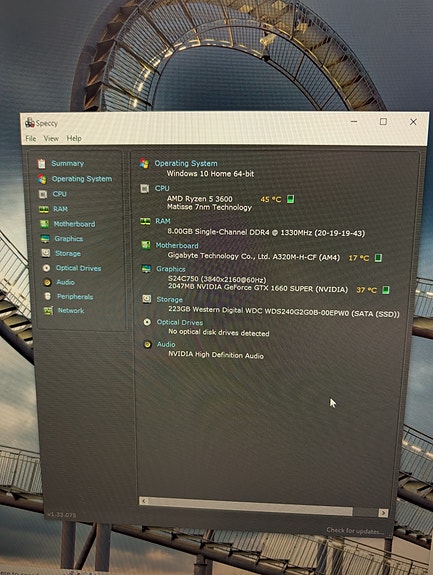The width and height of the screenshot is (433, 575).
Task: Click the horizontal scrollbar right arrow
Action: tap(384, 513)
